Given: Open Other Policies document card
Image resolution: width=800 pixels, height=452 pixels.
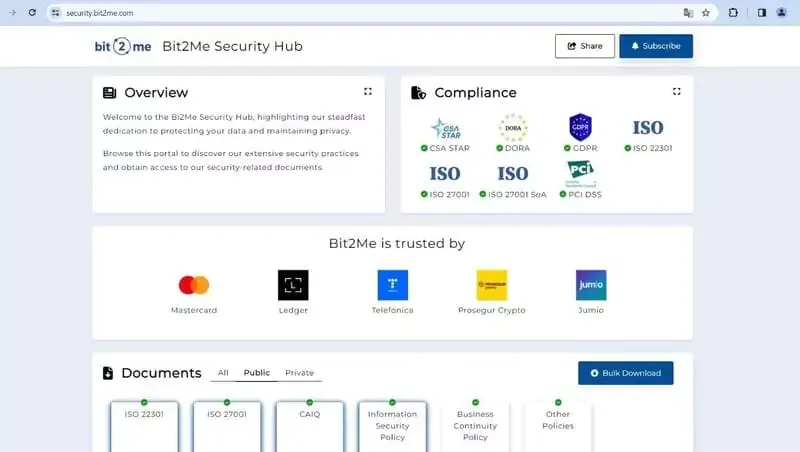Looking at the screenshot, I should (558, 426).
